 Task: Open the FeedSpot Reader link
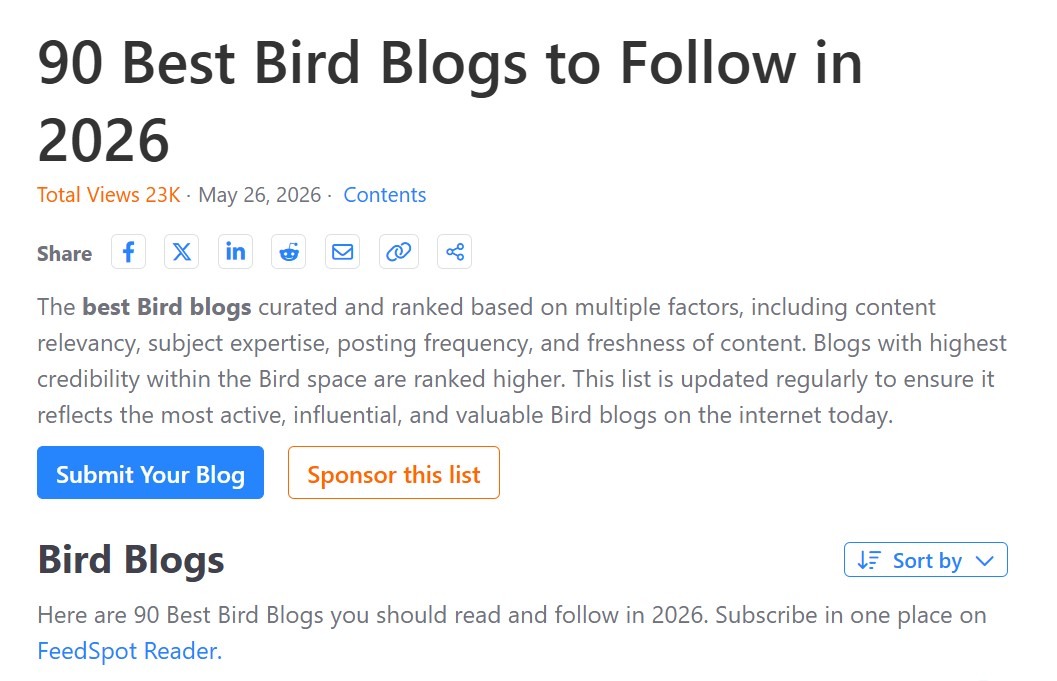click(129, 651)
